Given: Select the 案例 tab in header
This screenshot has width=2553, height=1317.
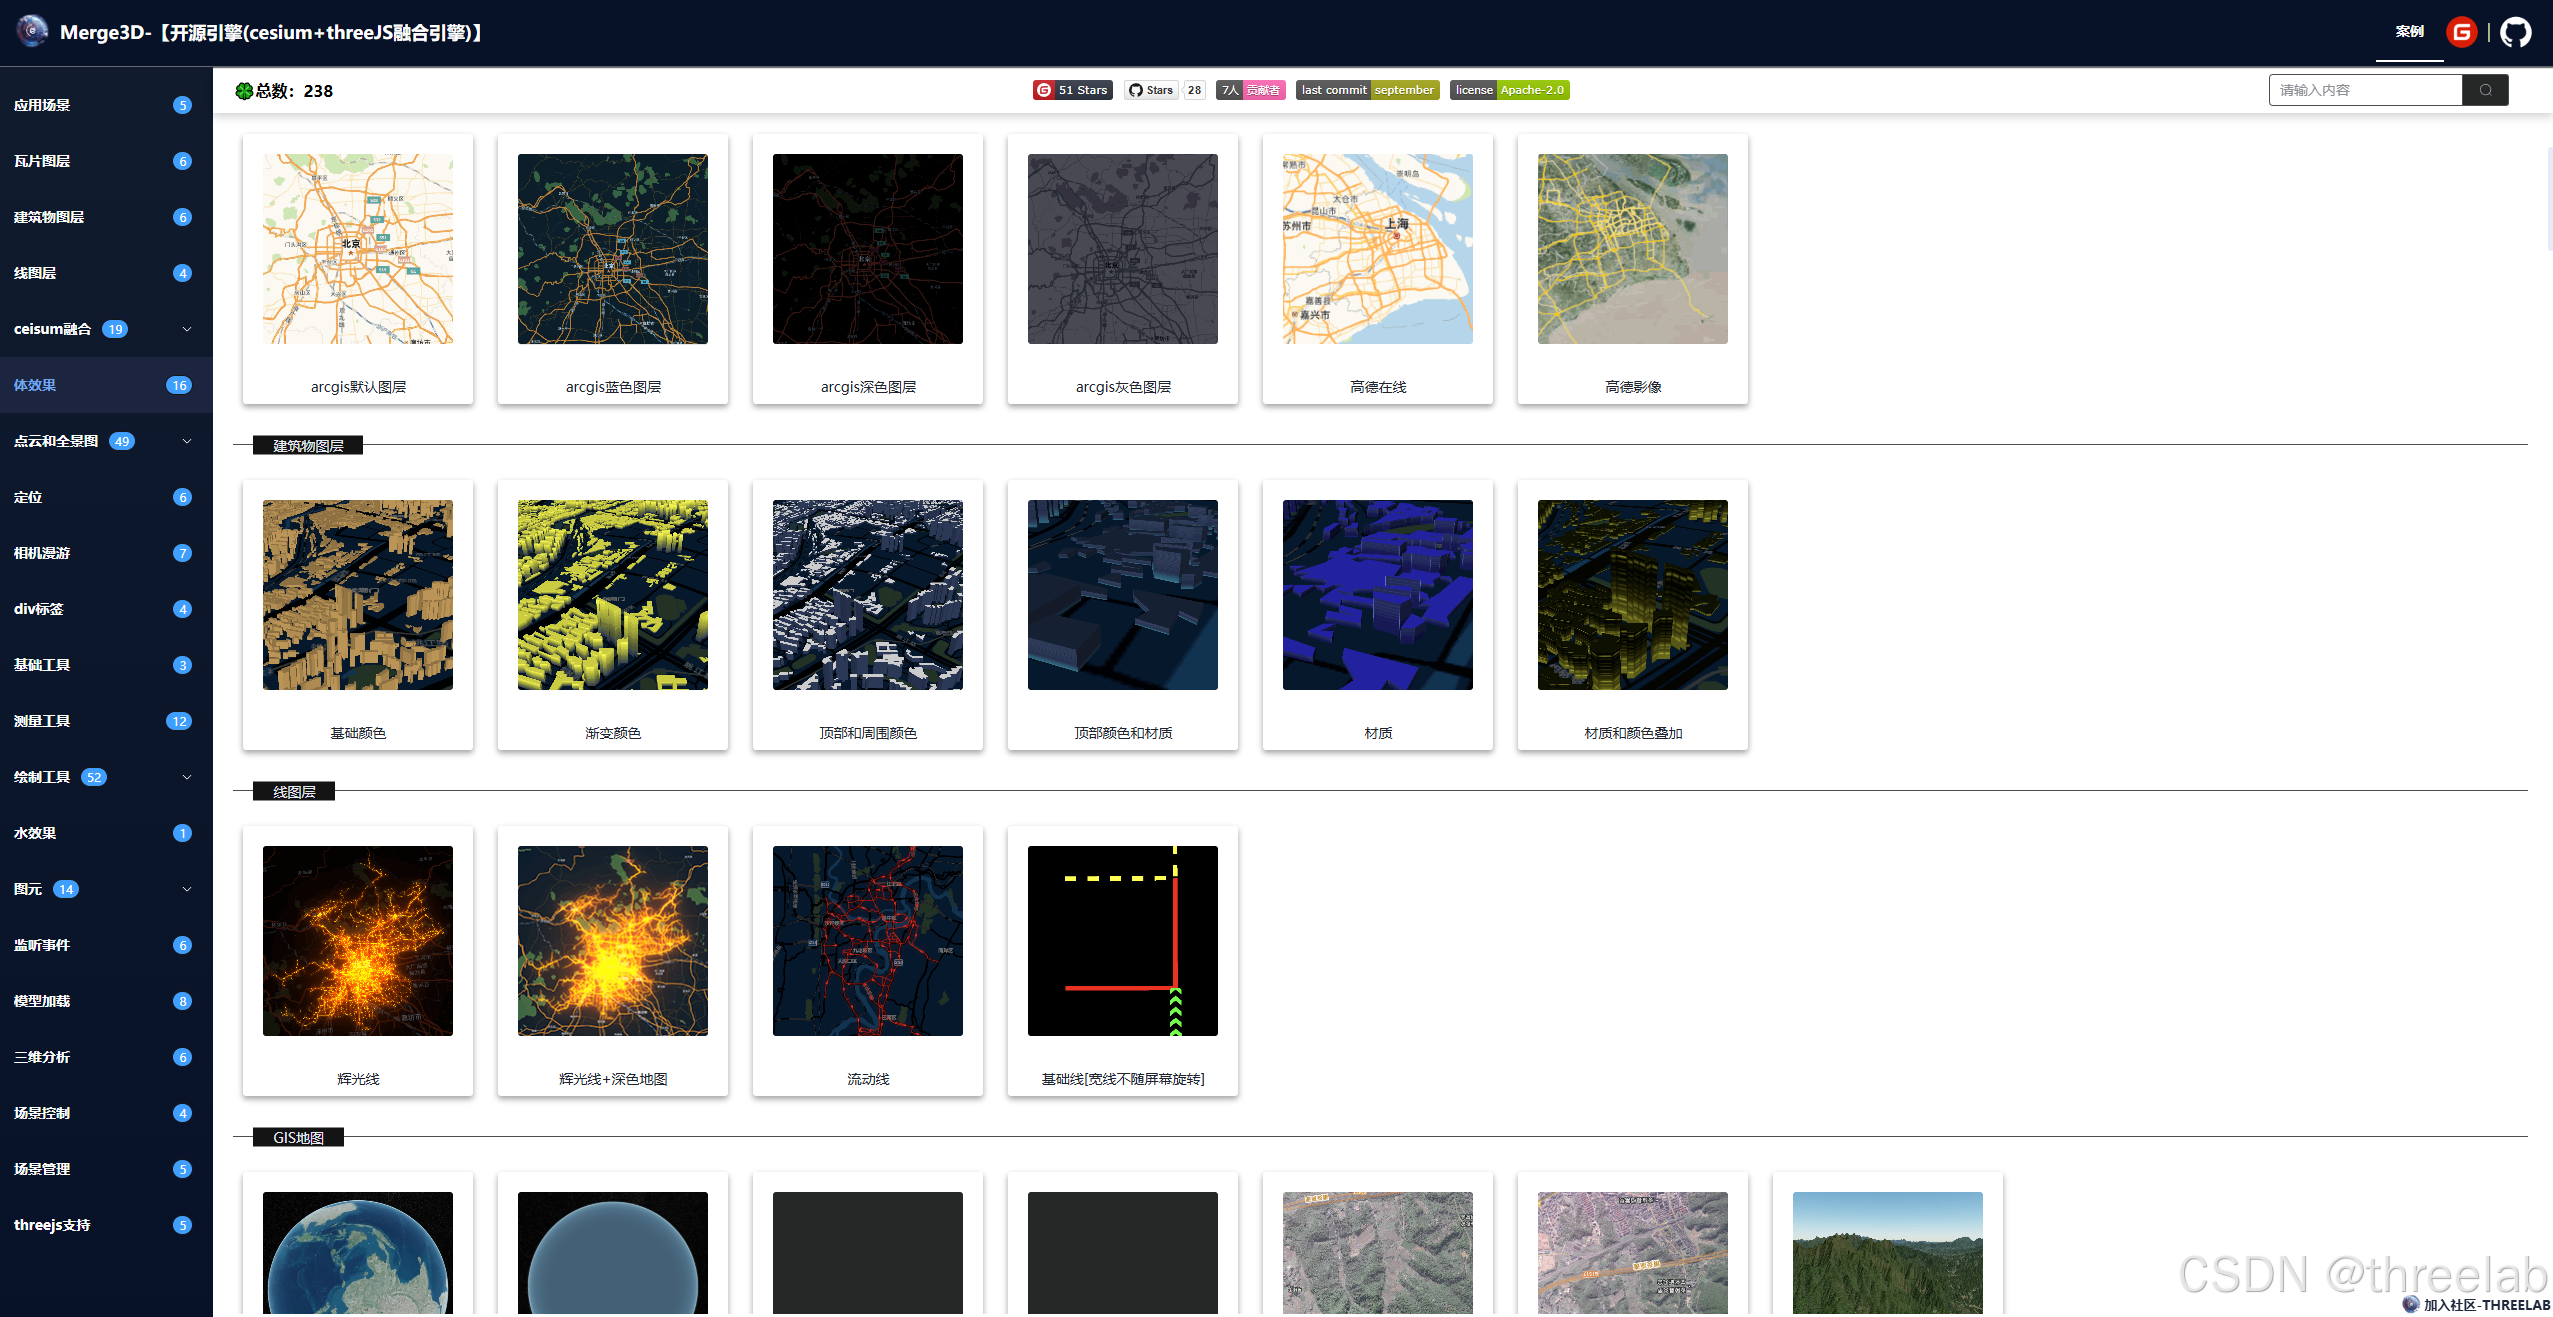Looking at the screenshot, I should 2409,32.
